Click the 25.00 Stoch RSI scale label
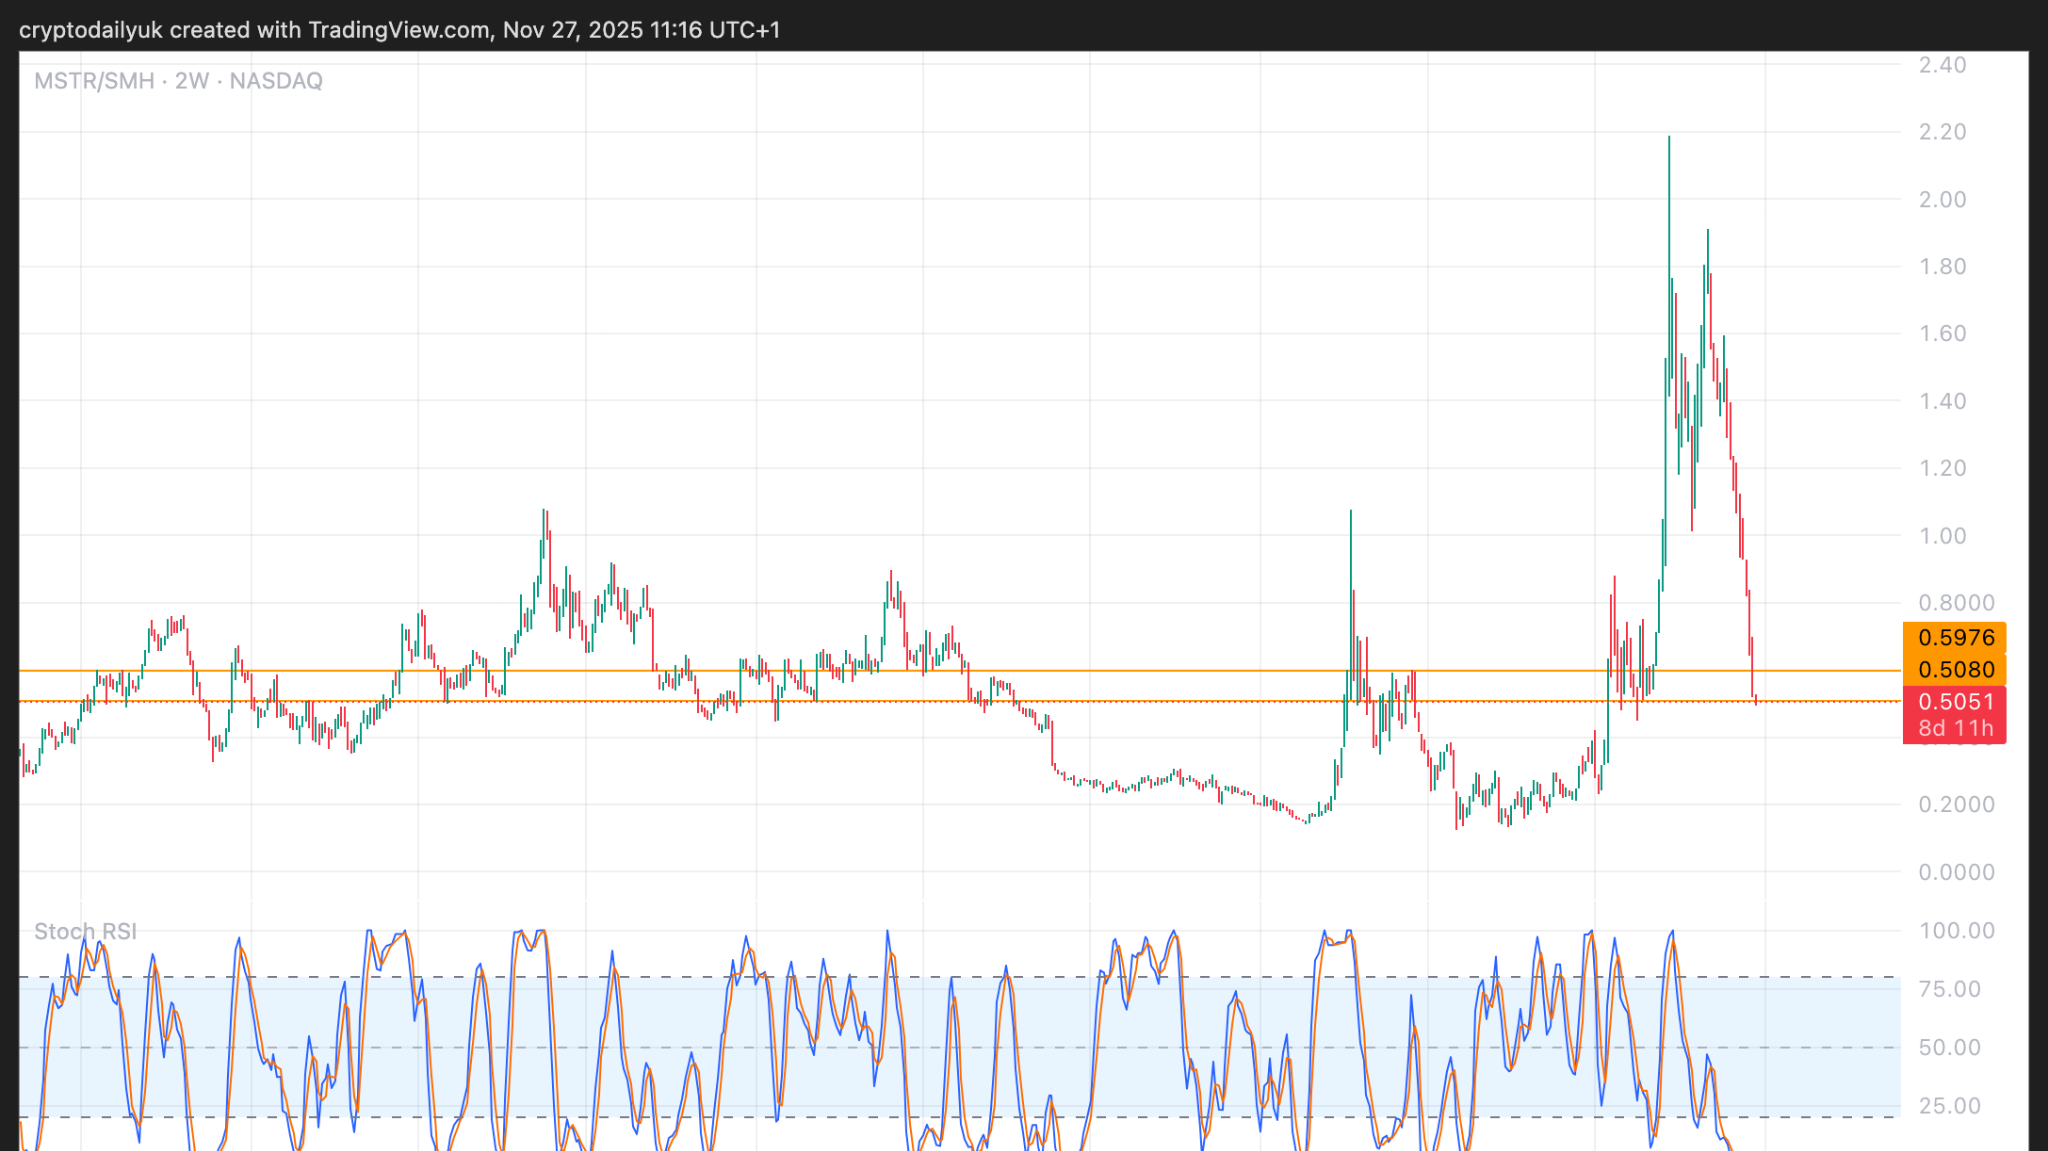Image resolution: width=2048 pixels, height=1151 pixels. pyautogui.click(x=1949, y=1105)
